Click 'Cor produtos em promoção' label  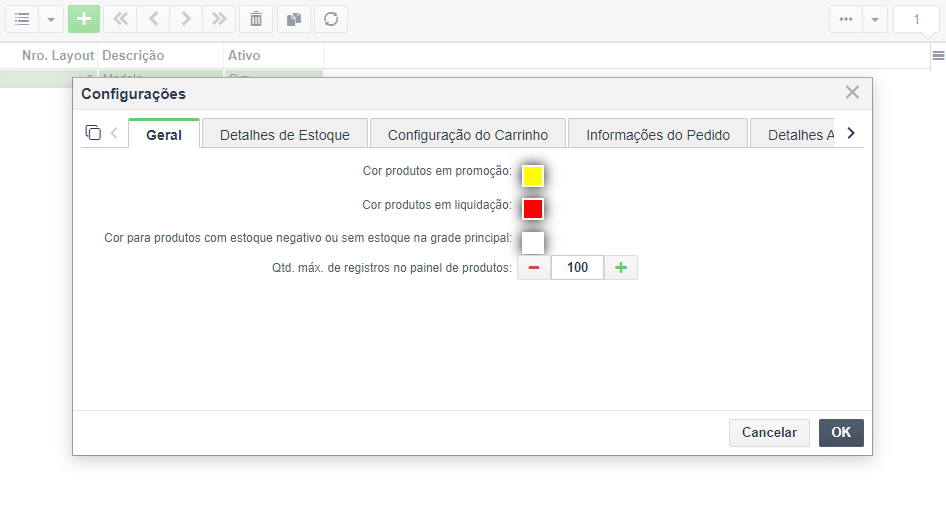point(437,171)
